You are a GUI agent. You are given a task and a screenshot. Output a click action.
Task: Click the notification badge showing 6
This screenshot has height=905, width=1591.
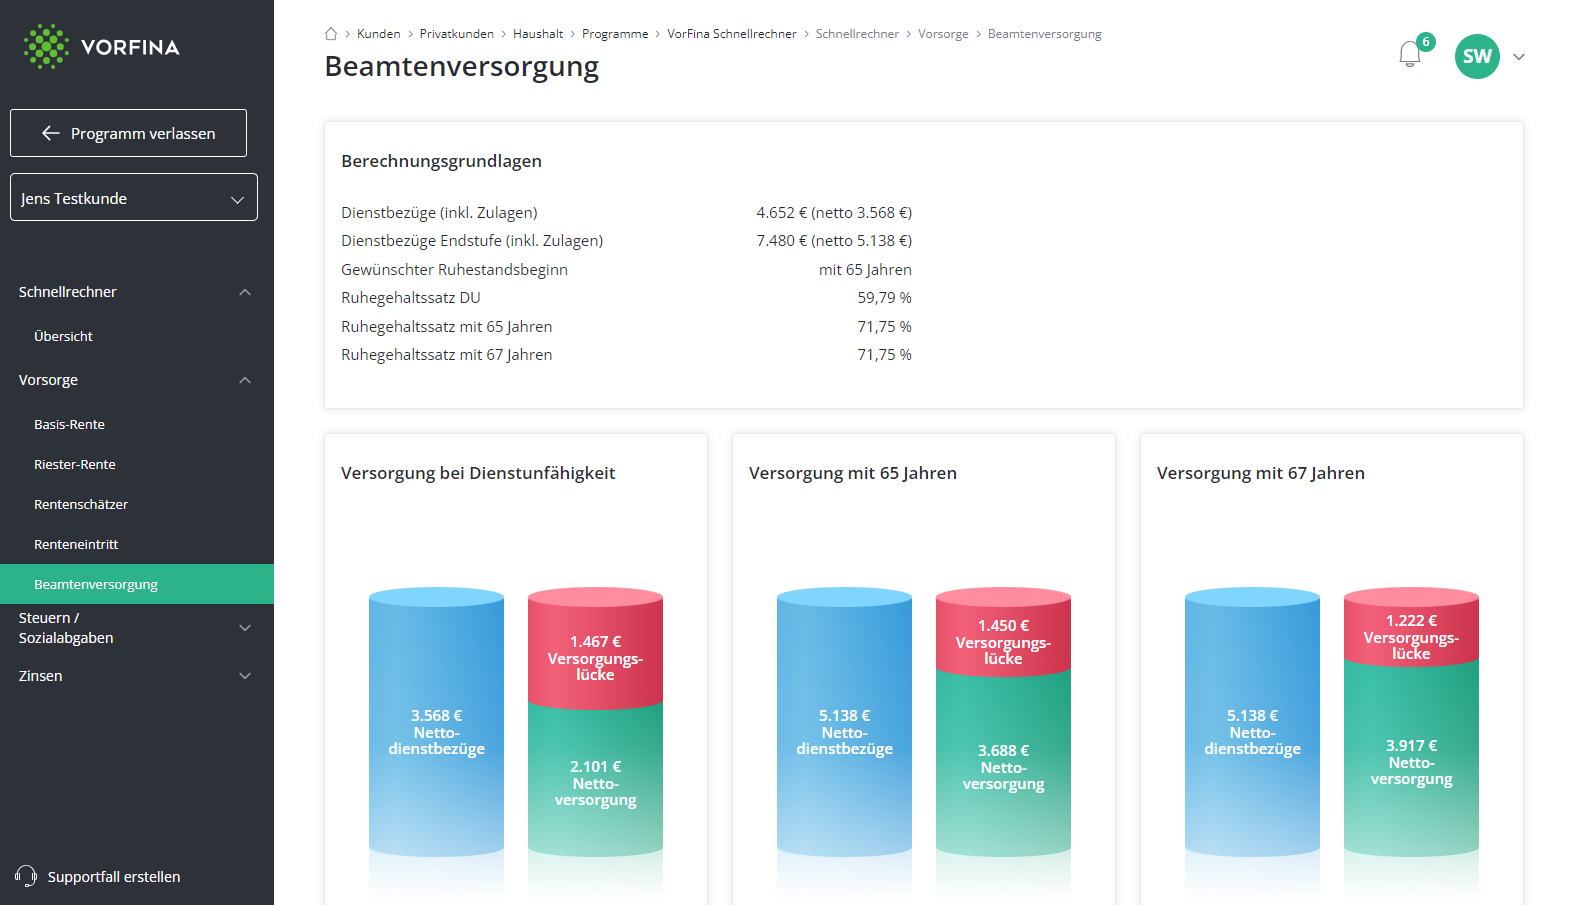click(1426, 42)
